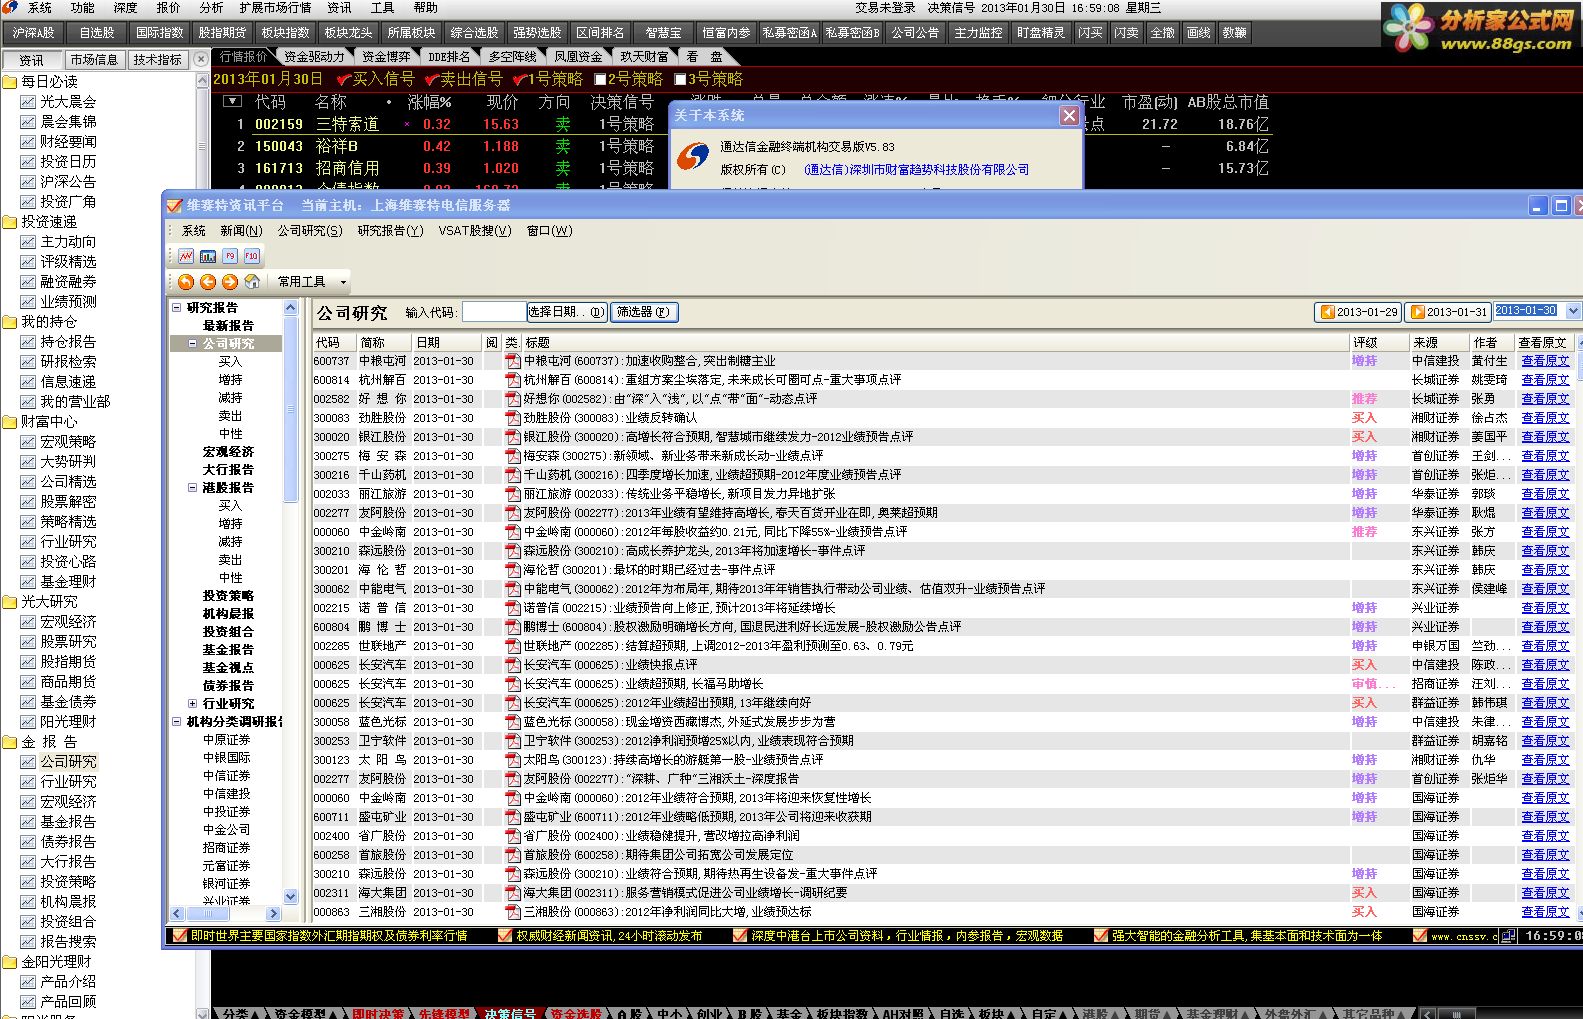Click 财富中心 folder icon

coord(10,422)
